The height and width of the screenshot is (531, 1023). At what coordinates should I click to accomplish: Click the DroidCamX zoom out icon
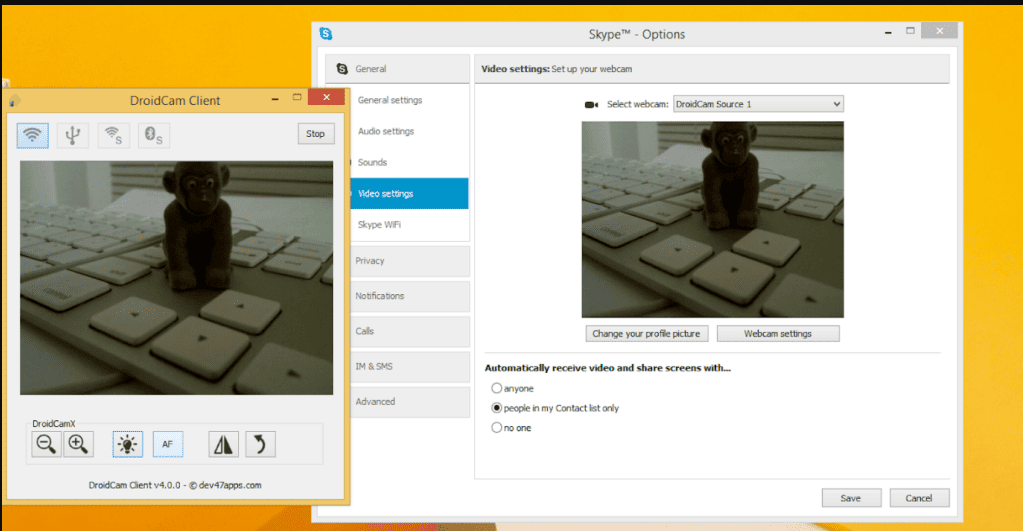(x=46, y=444)
